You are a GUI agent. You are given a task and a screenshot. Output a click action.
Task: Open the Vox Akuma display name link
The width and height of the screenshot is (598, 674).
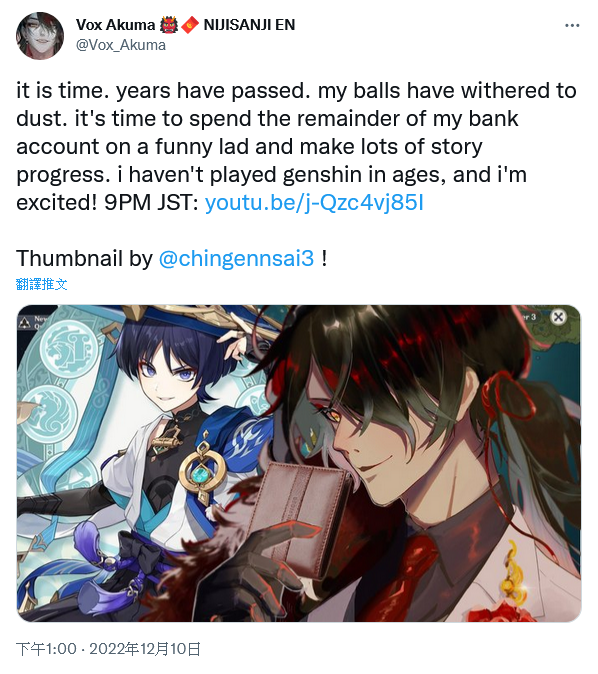(115, 25)
